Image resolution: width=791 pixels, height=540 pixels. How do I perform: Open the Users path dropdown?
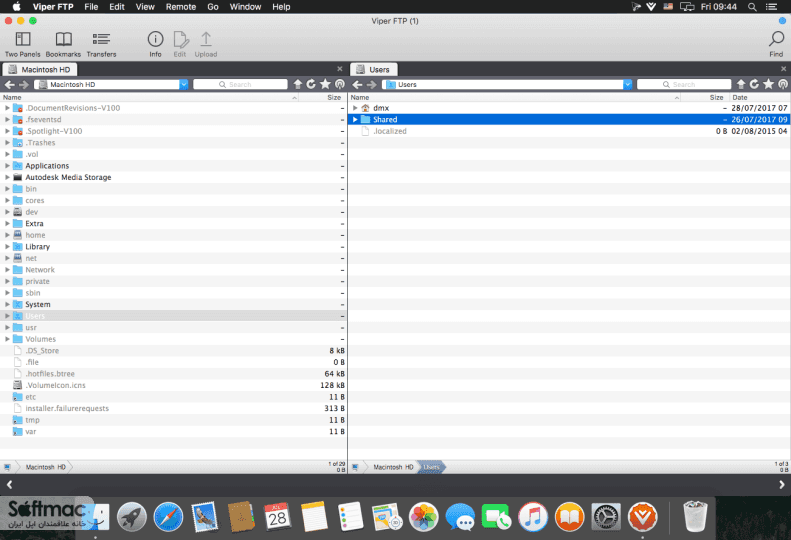[x=628, y=84]
